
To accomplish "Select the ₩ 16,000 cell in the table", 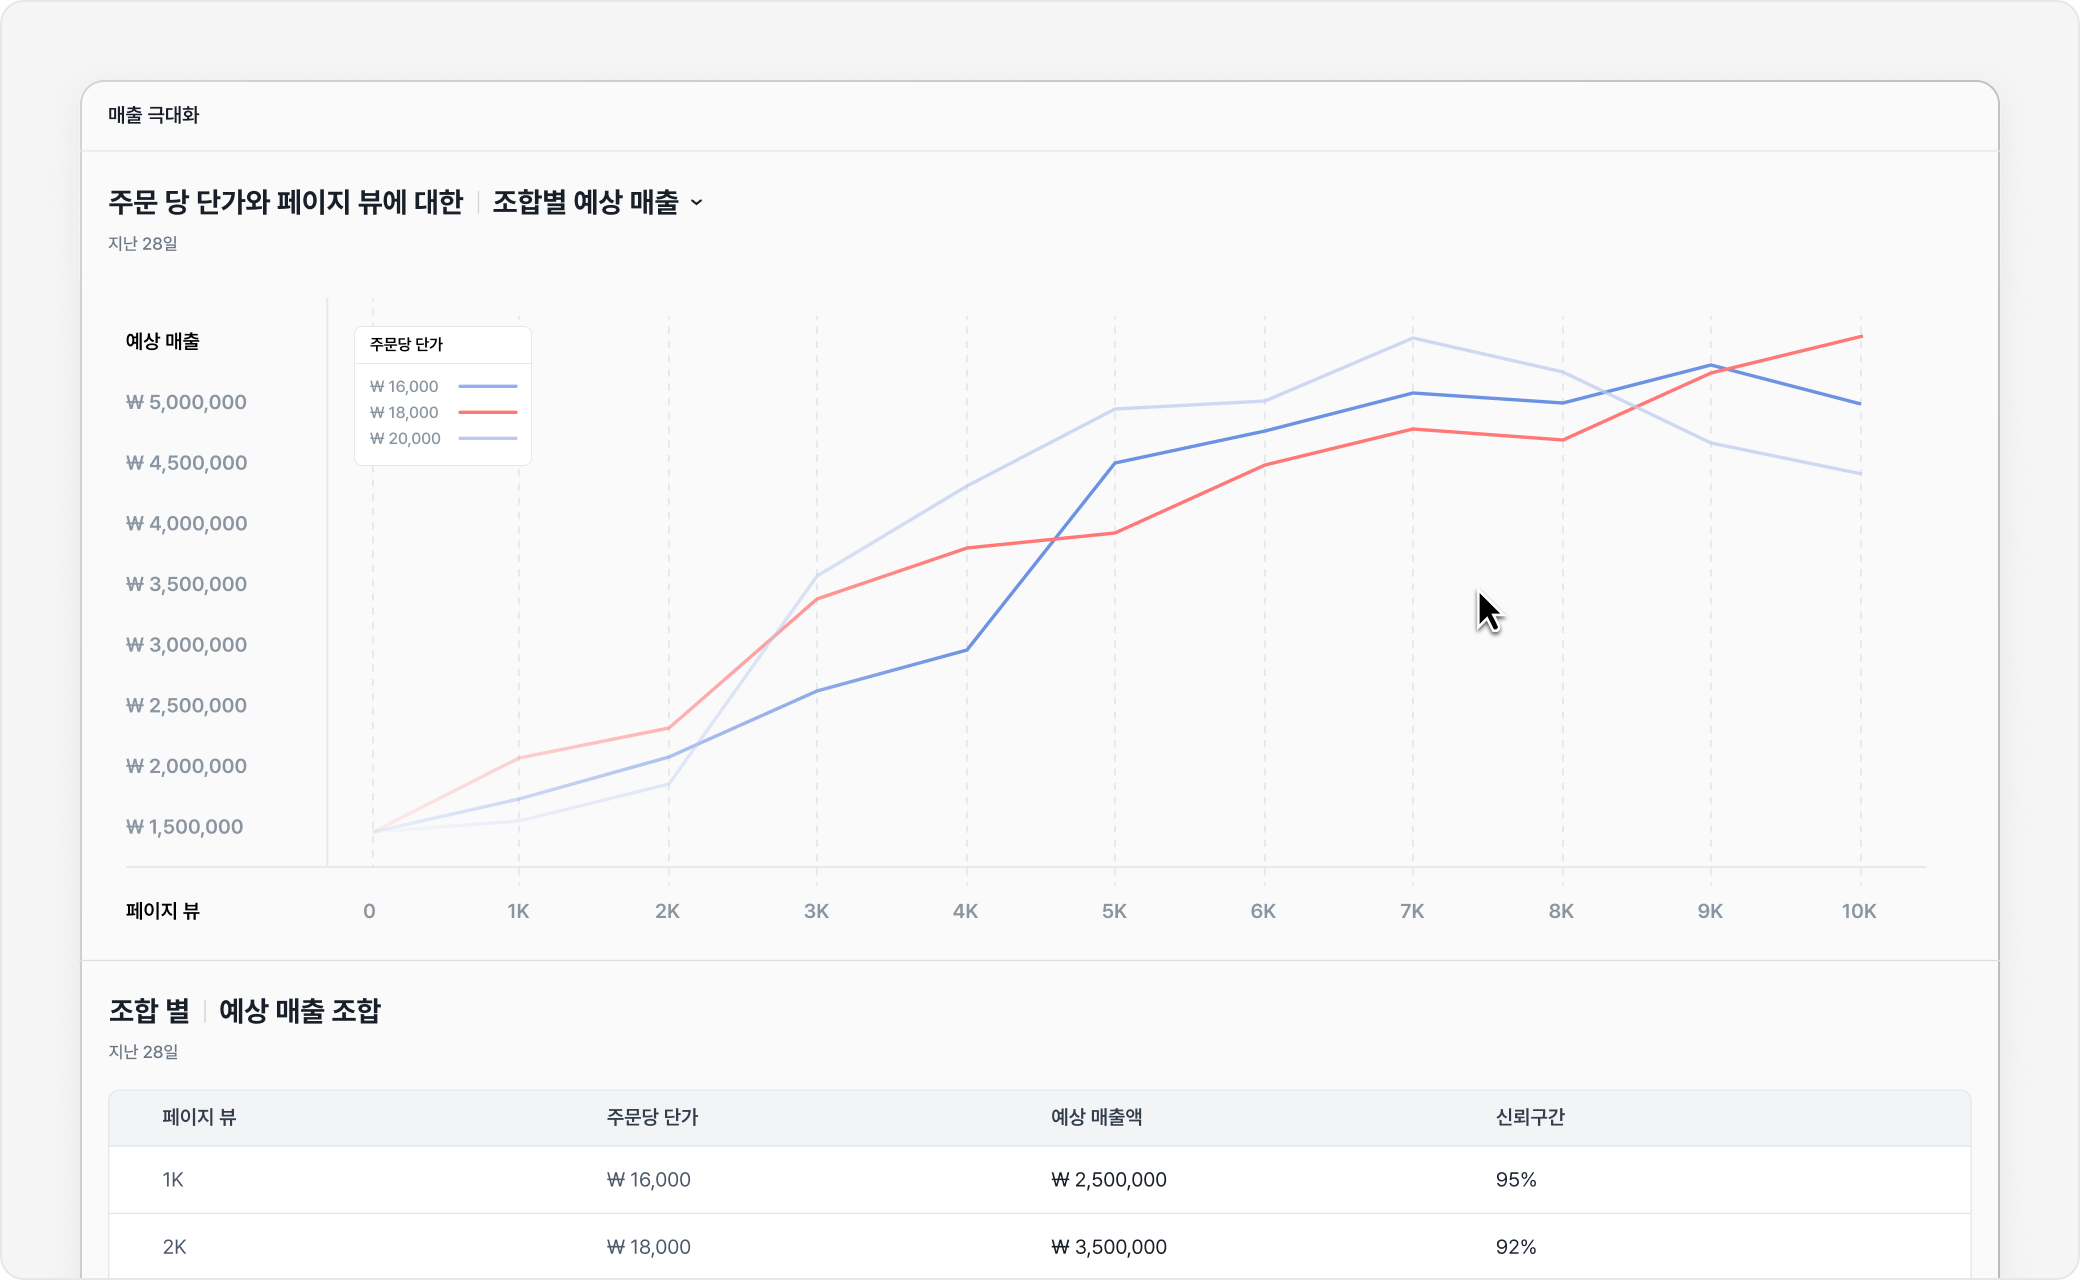I will pyautogui.click(x=649, y=1180).
